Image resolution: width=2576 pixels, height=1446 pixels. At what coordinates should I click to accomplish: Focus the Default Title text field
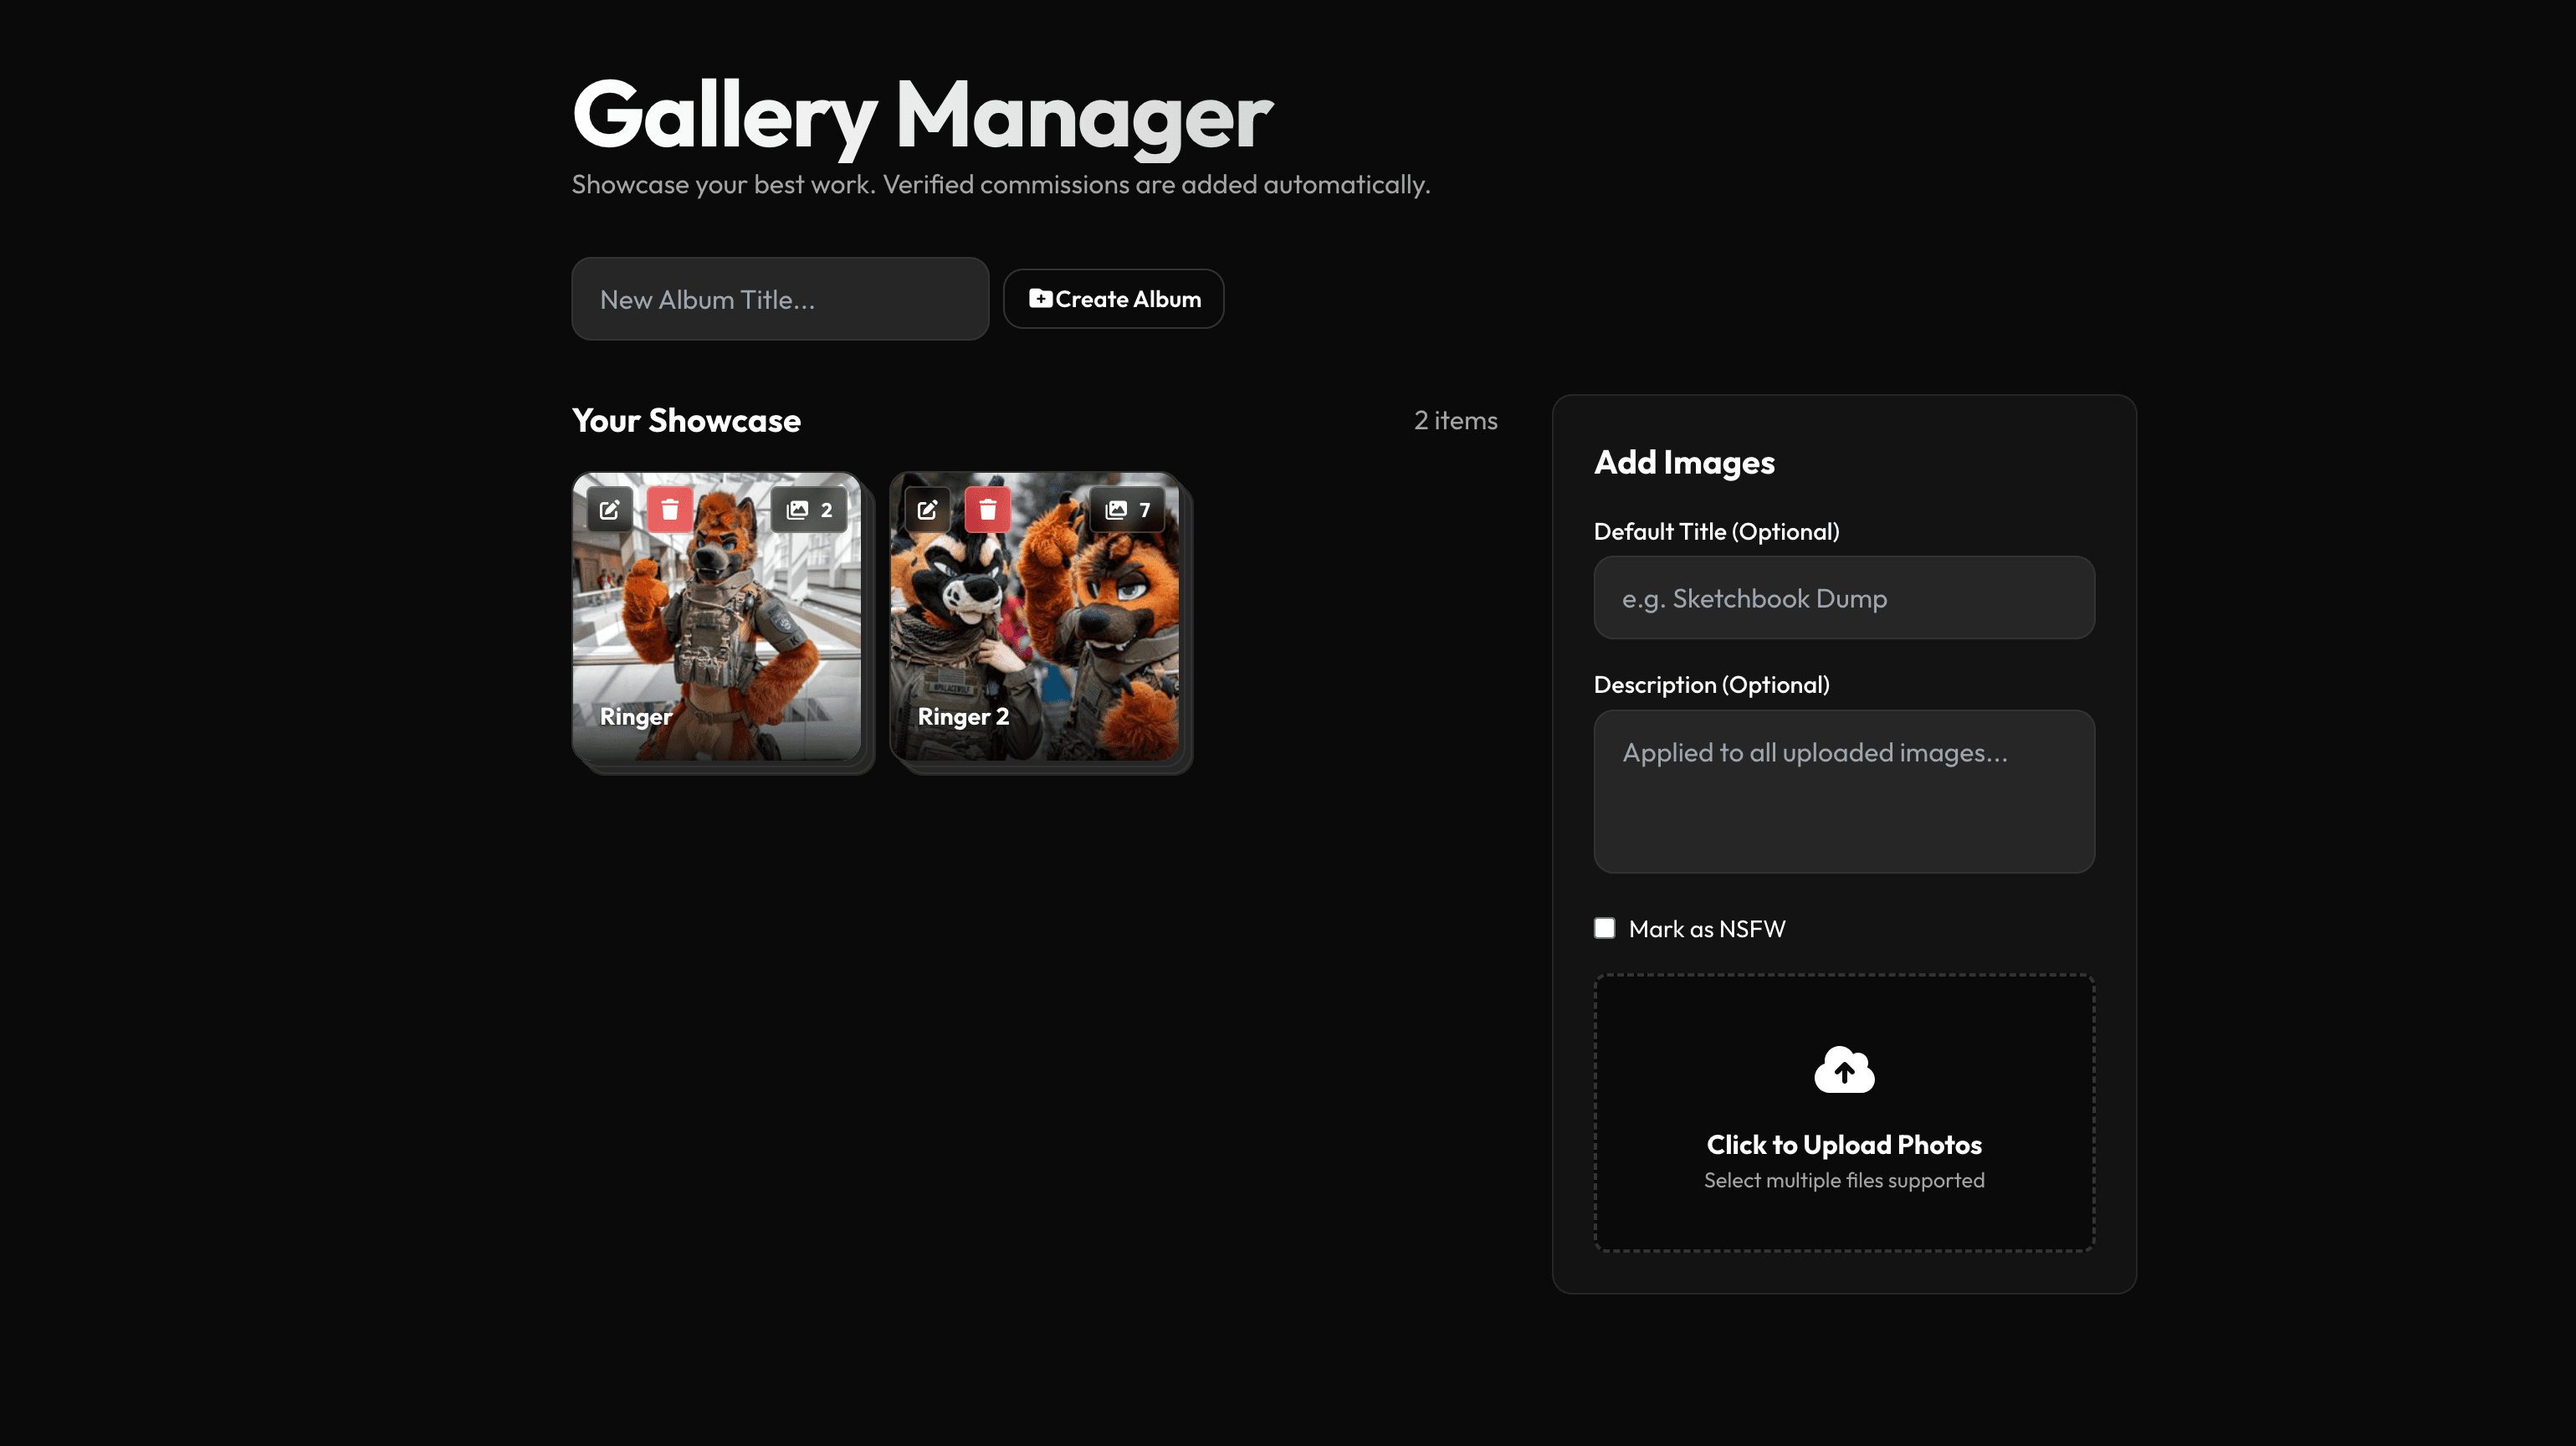[x=1843, y=597]
